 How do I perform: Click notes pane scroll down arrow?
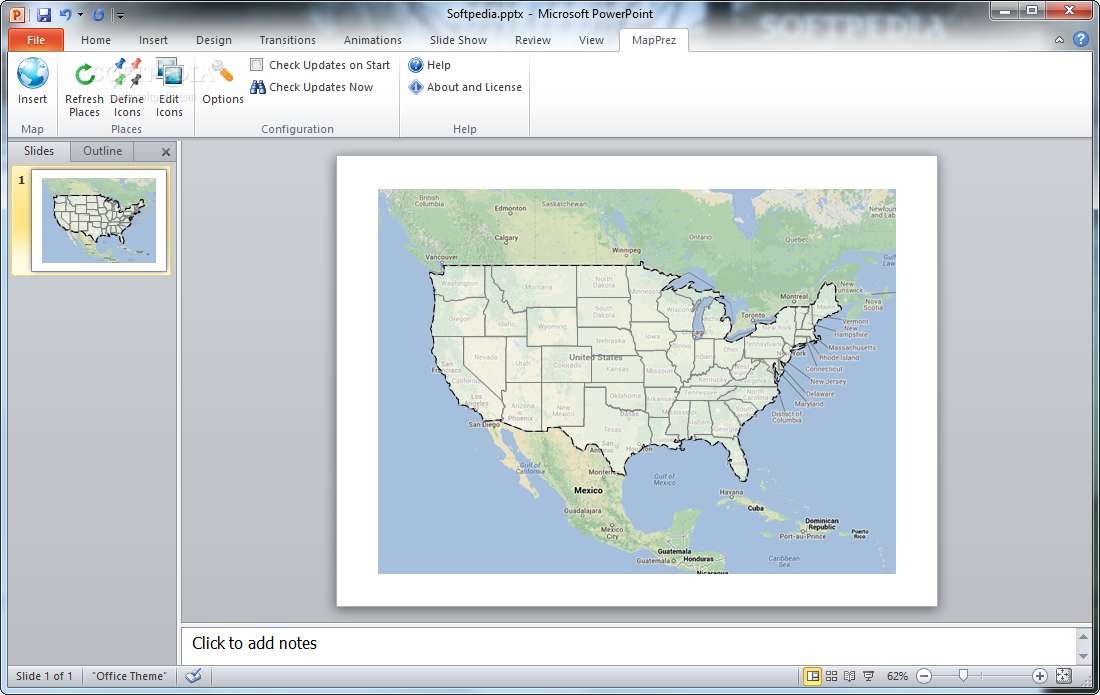[1083, 656]
